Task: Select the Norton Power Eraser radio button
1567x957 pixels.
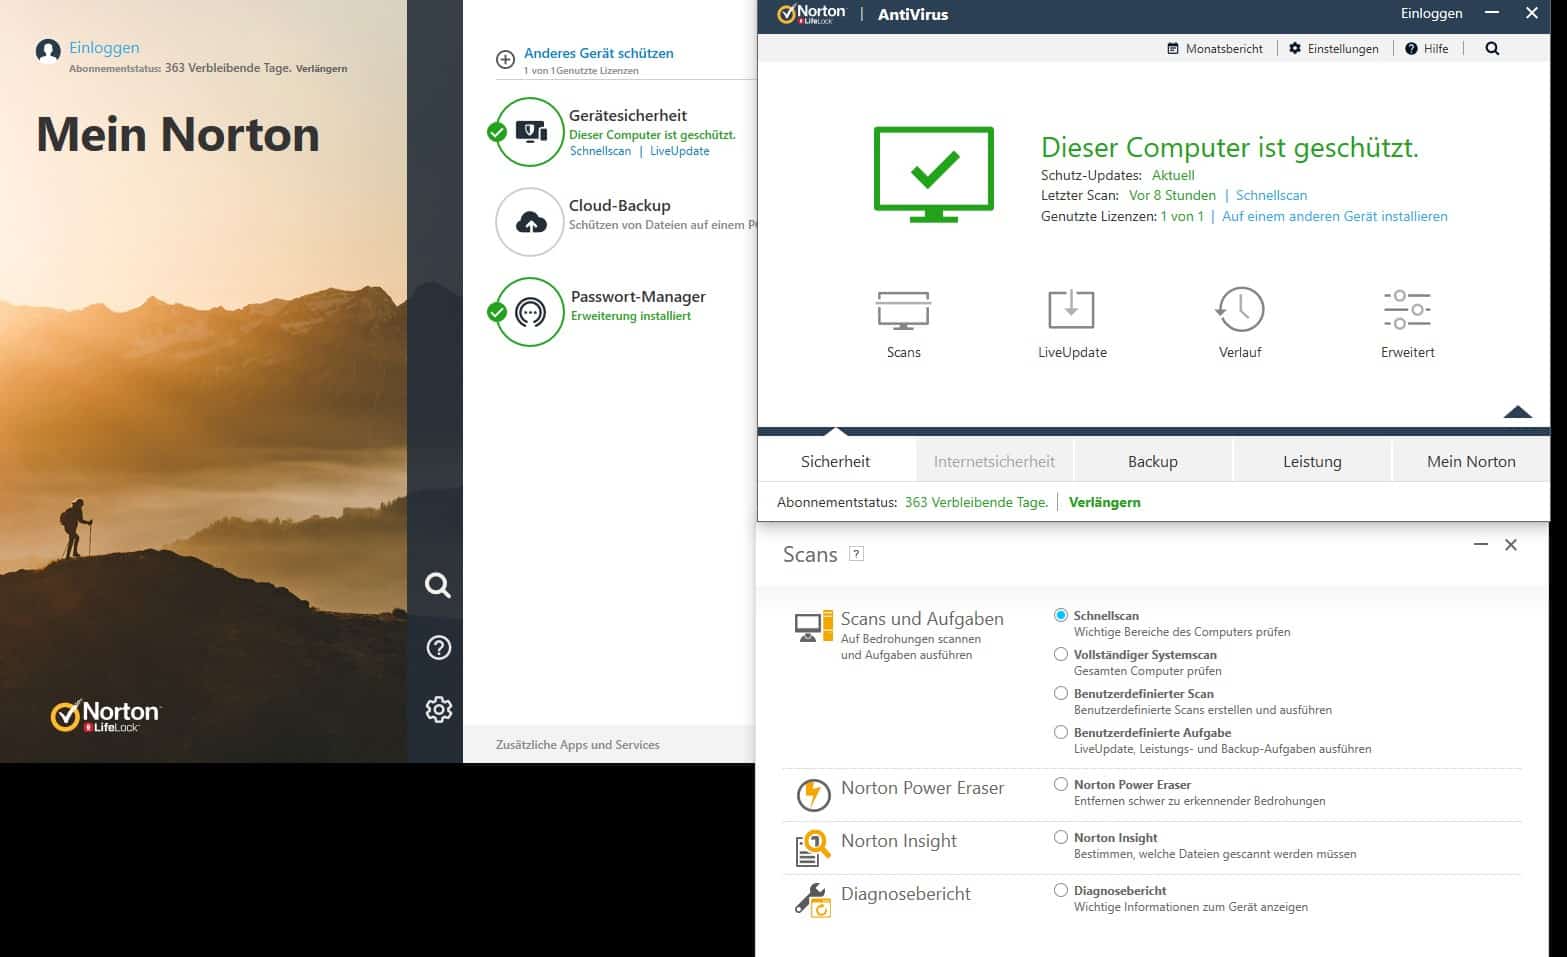Action: coord(1061,784)
